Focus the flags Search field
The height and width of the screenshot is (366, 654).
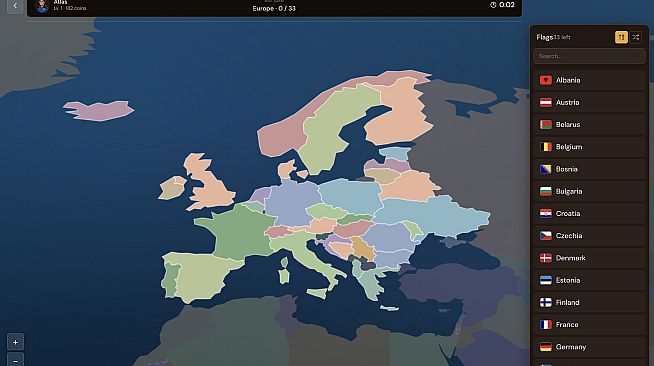coord(589,56)
